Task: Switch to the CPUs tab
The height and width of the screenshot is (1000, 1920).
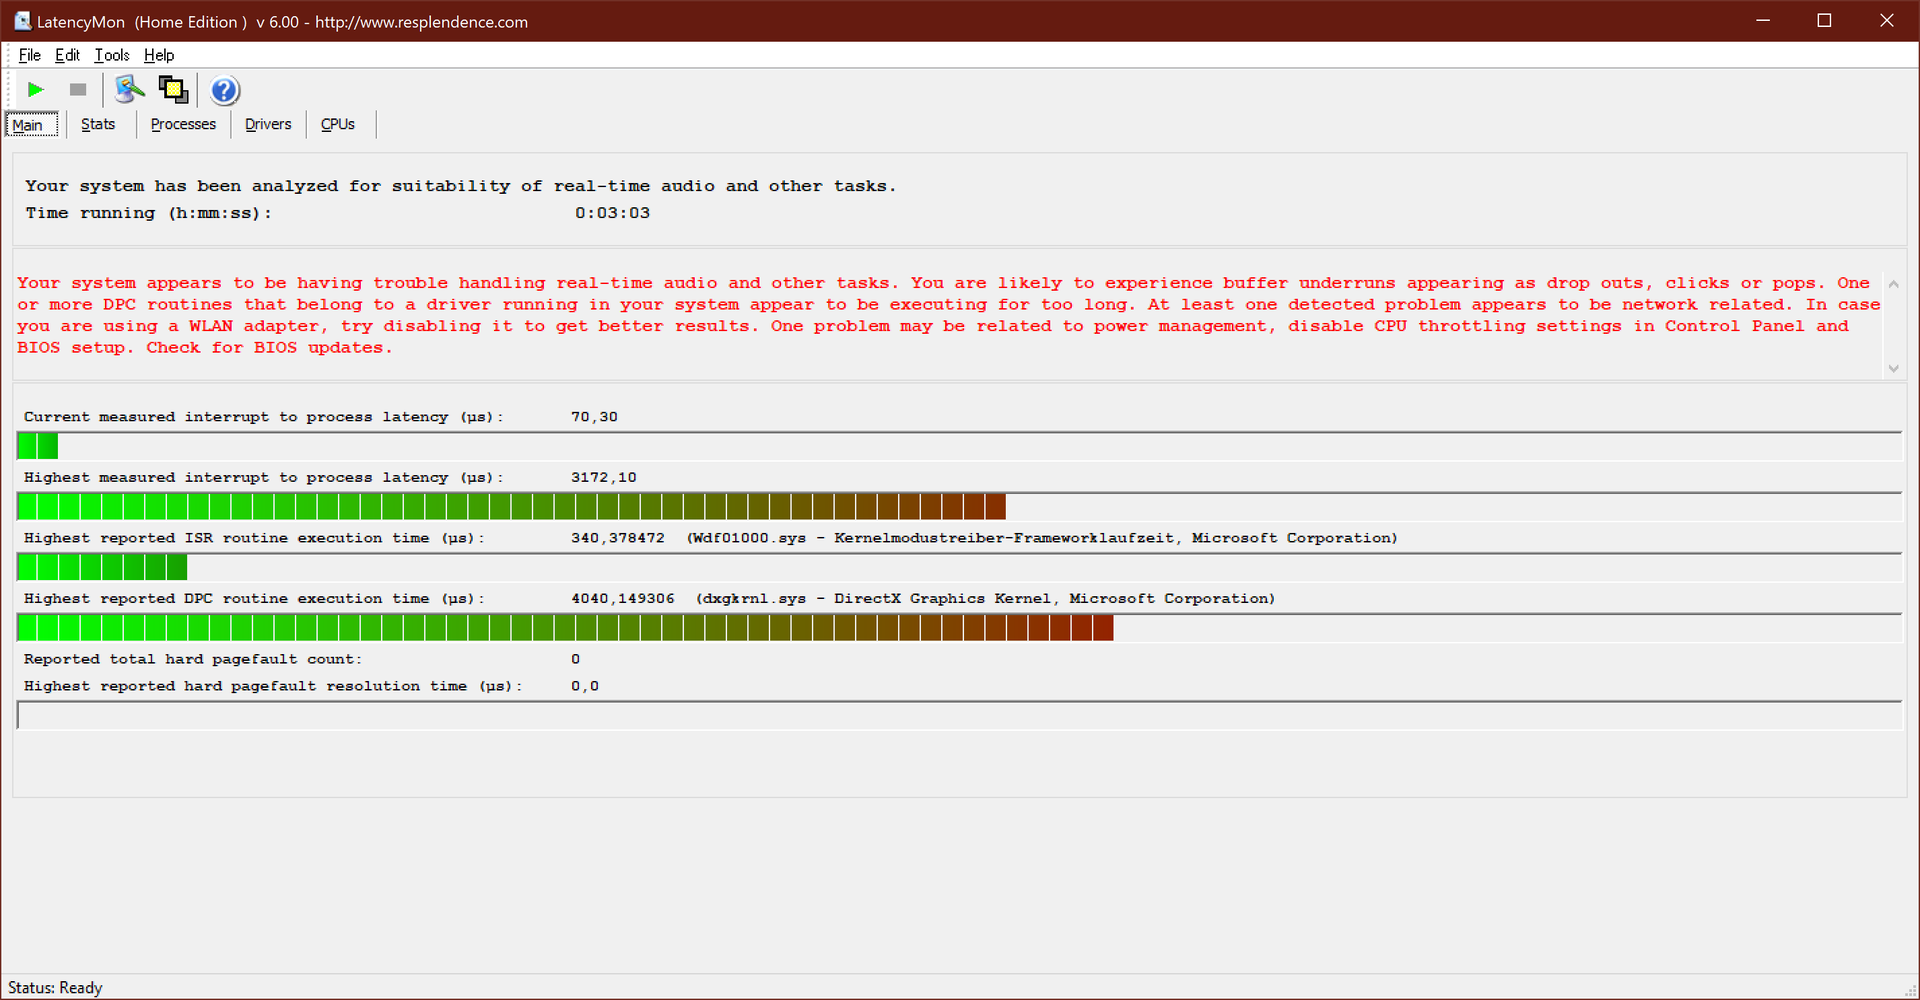Action: (338, 124)
